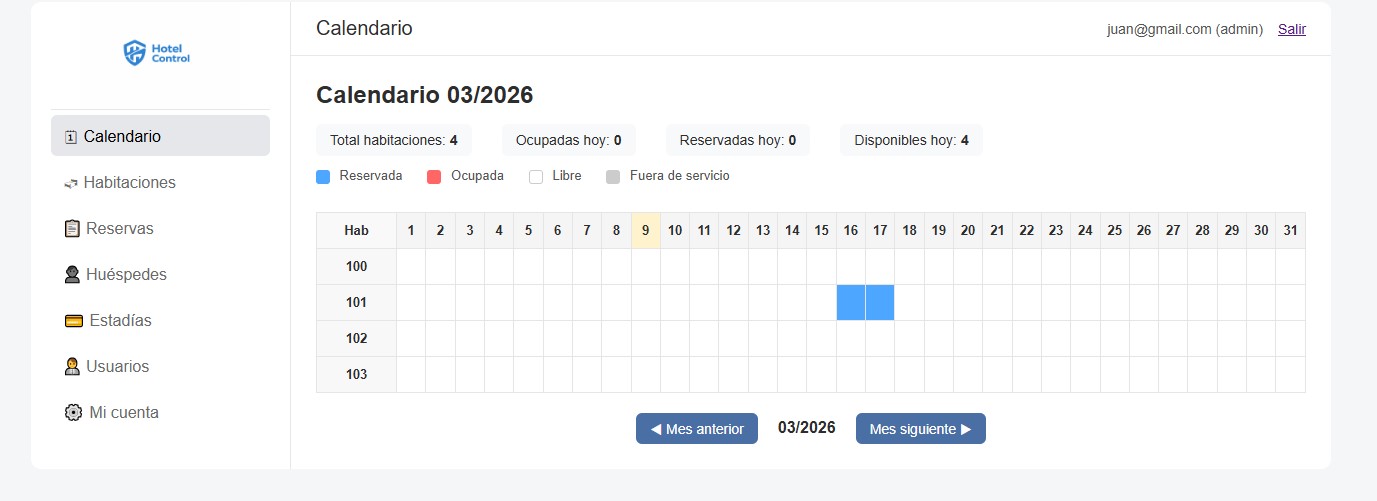This screenshot has width=1377, height=501.
Task: Click the gear icon beside Mi cuenta
Action: pos(73,413)
